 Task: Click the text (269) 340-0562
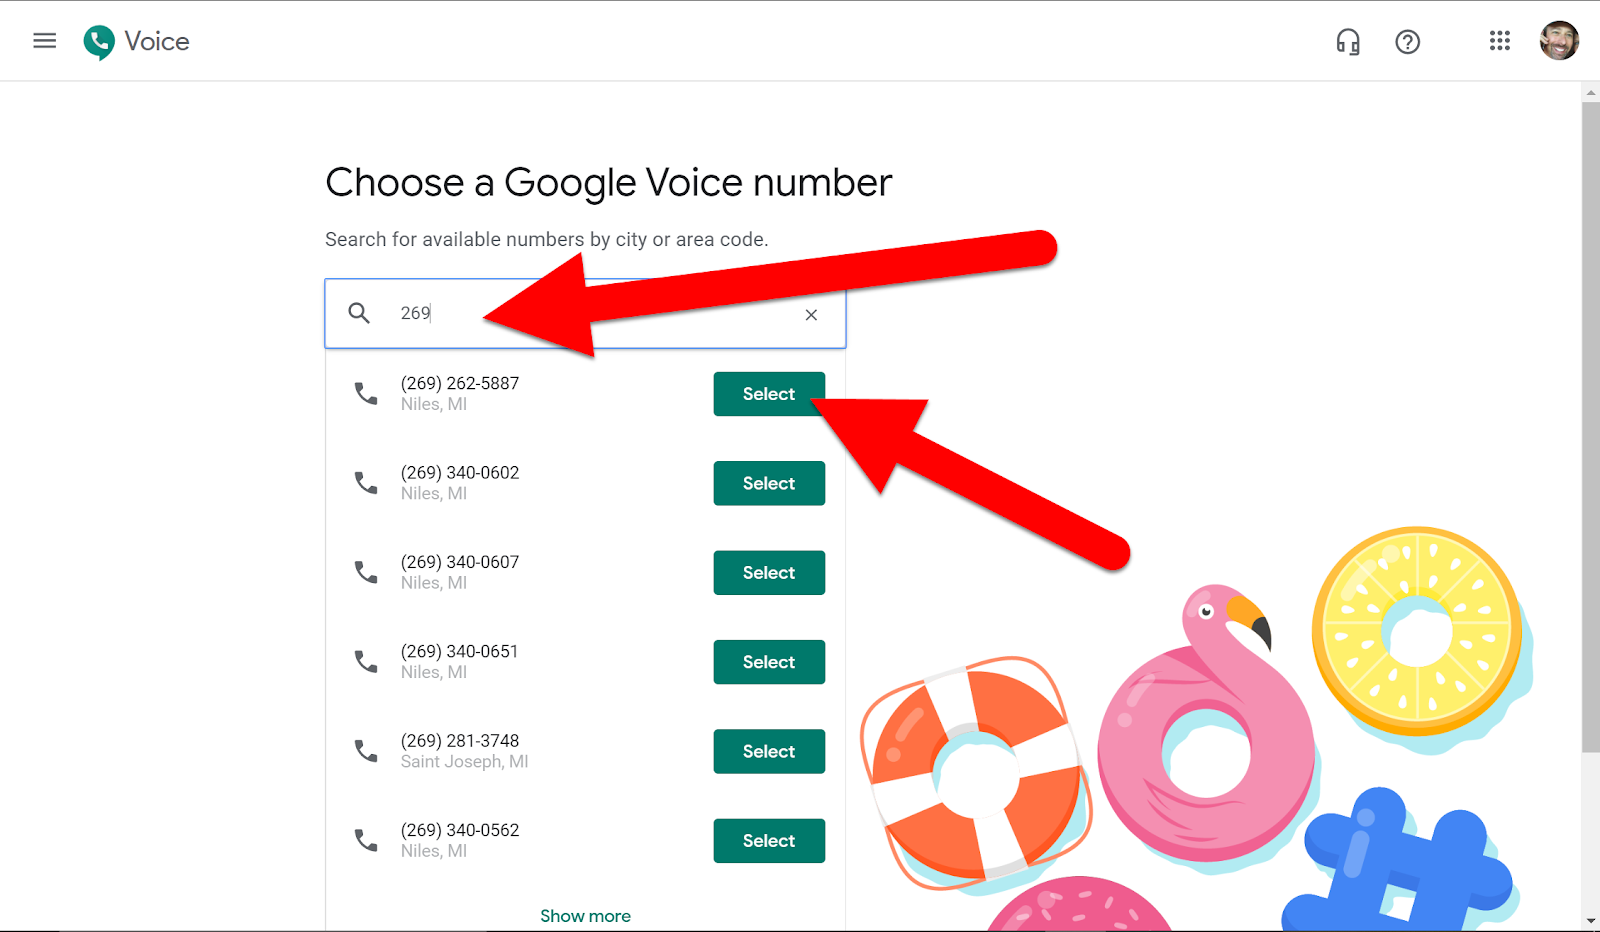click(x=460, y=830)
